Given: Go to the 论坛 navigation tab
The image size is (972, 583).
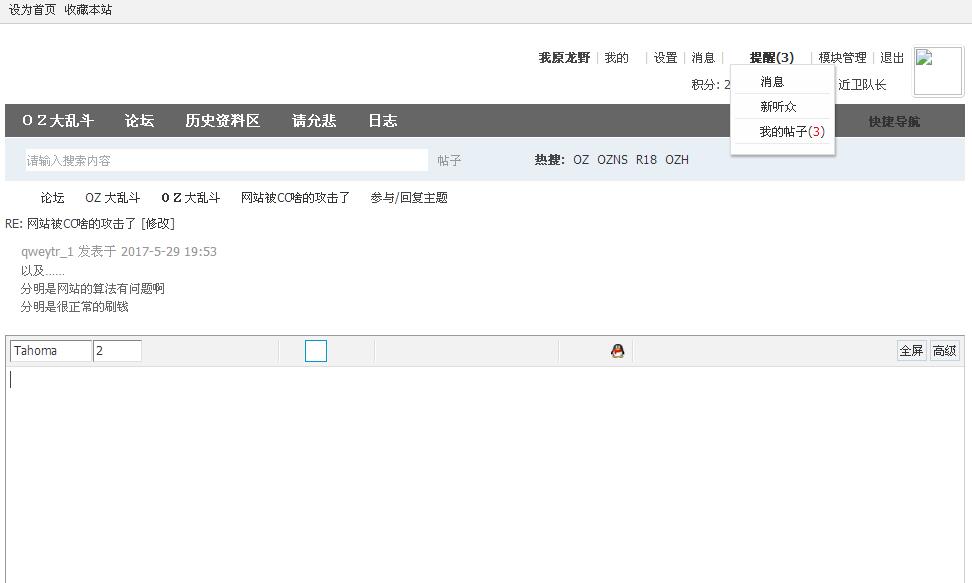Looking at the screenshot, I should click(x=139, y=120).
